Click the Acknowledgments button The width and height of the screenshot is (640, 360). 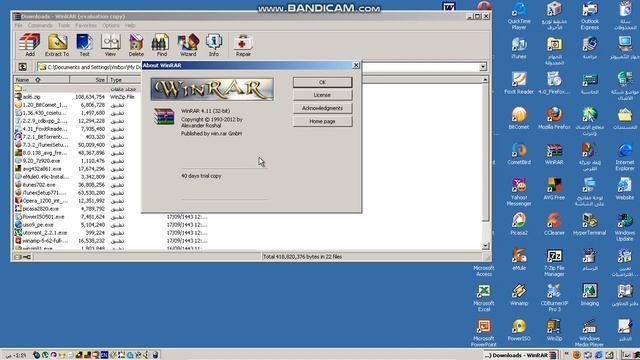pos(322,108)
